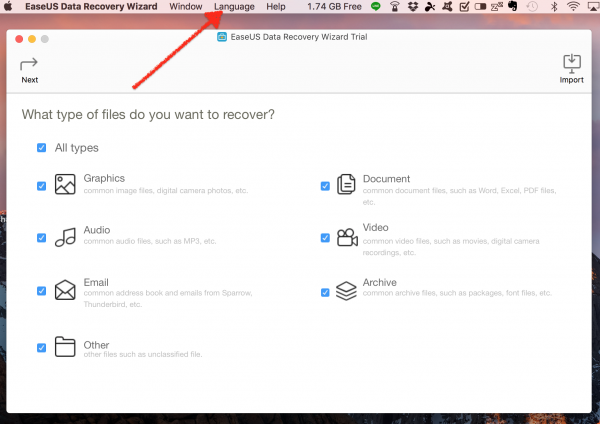Click the Document label text
Viewport: 600px width, 424px height.
(386, 179)
